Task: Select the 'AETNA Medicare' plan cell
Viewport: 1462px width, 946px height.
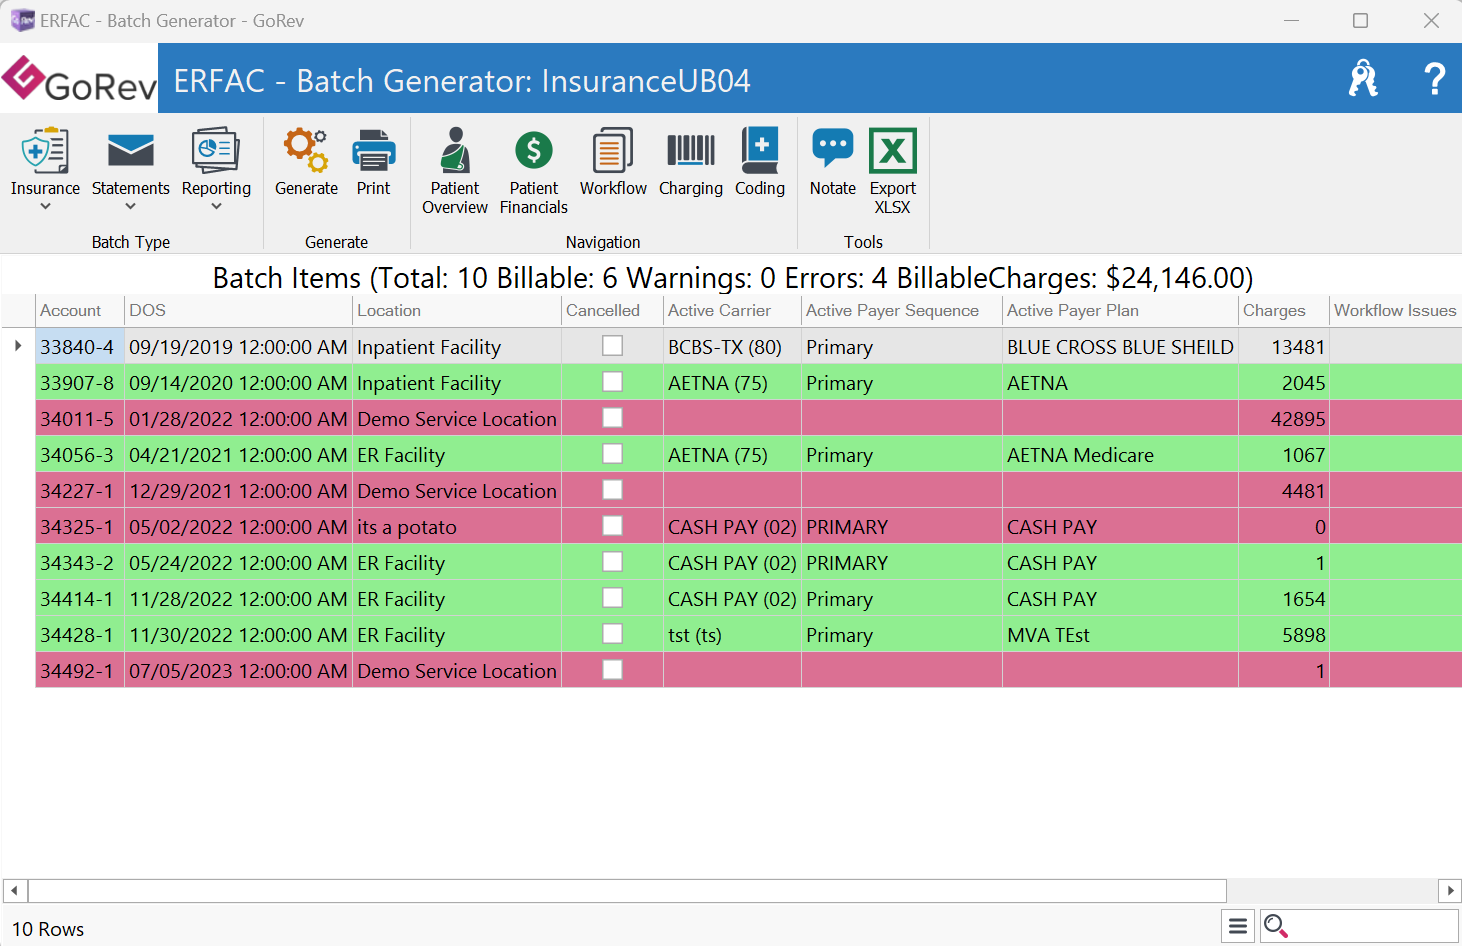Action: (x=1120, y=455)
